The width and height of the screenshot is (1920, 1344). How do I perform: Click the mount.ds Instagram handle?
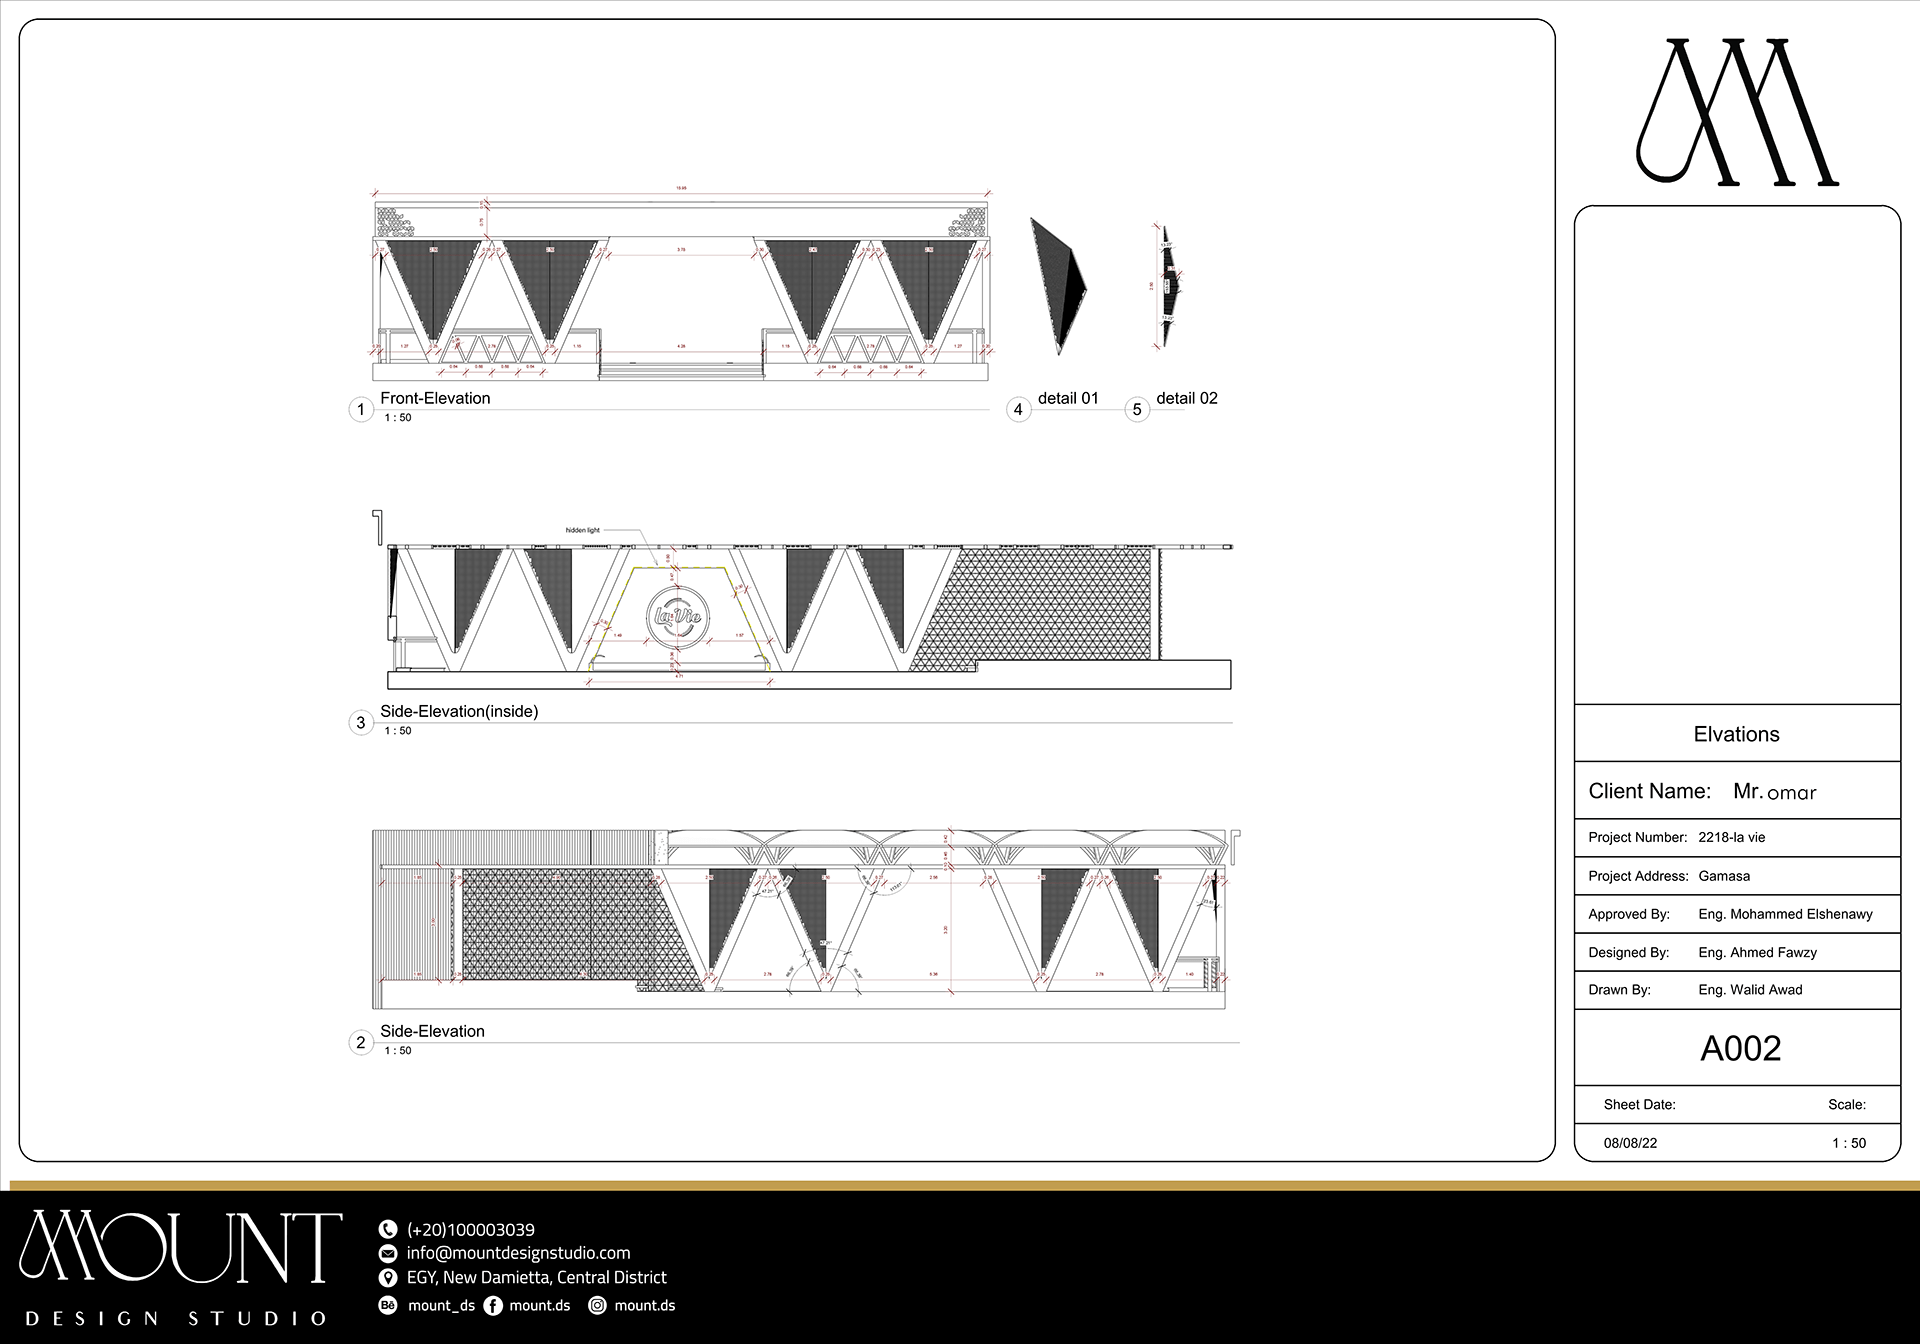click(645, 1305)
